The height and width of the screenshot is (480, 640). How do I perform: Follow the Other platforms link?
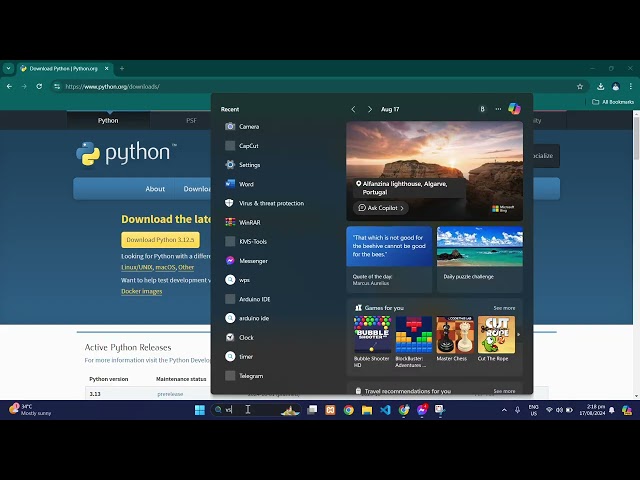pos(186,267)
